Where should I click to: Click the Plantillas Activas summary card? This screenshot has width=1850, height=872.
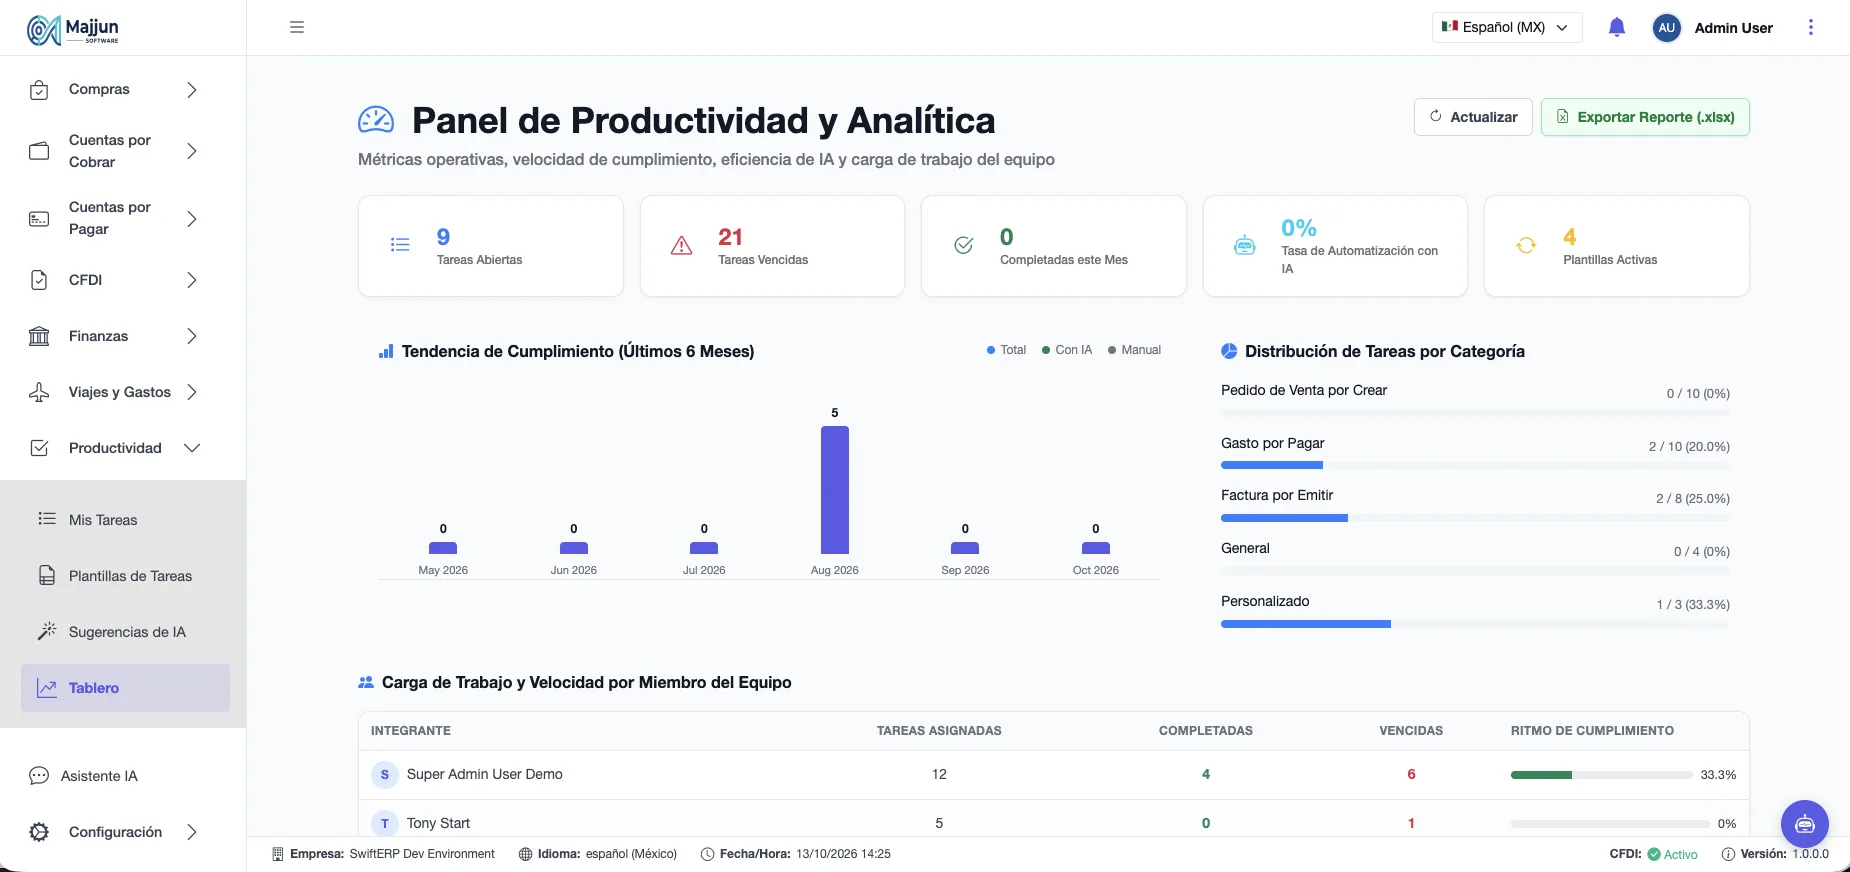click(1617, 246)
